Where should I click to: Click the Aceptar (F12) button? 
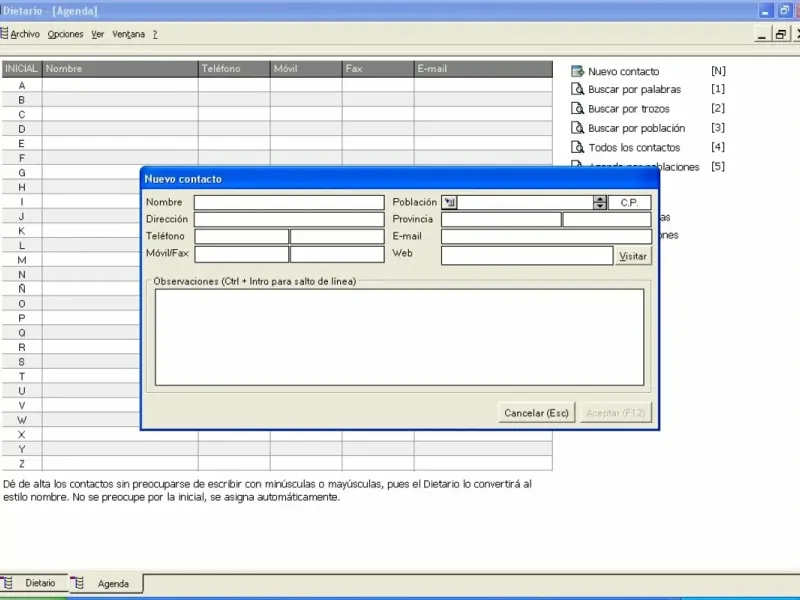(615, 413)
